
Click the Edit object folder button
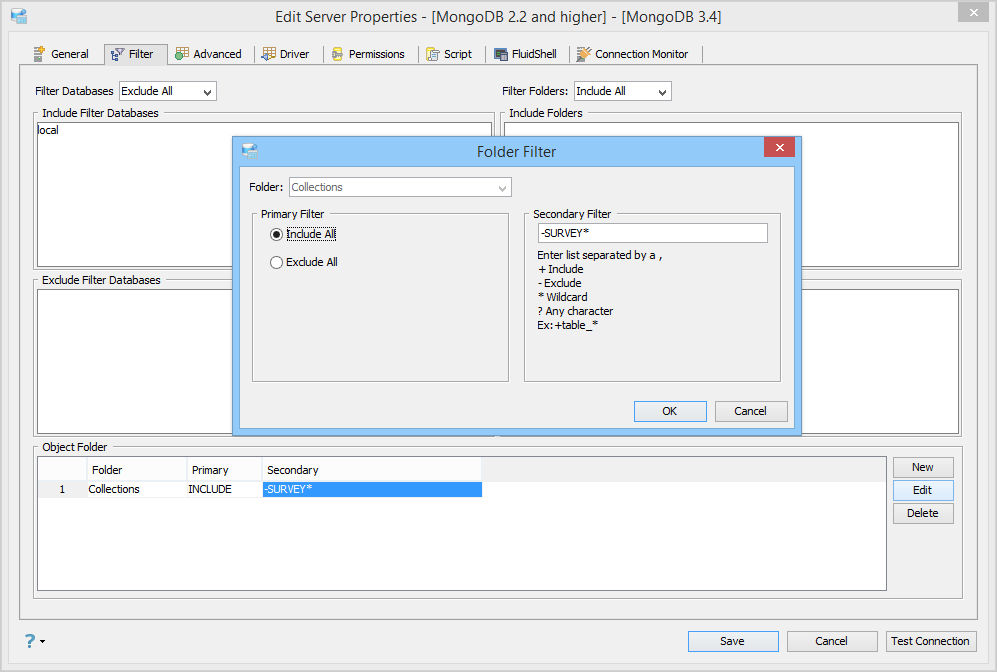[x=923, y=490]
